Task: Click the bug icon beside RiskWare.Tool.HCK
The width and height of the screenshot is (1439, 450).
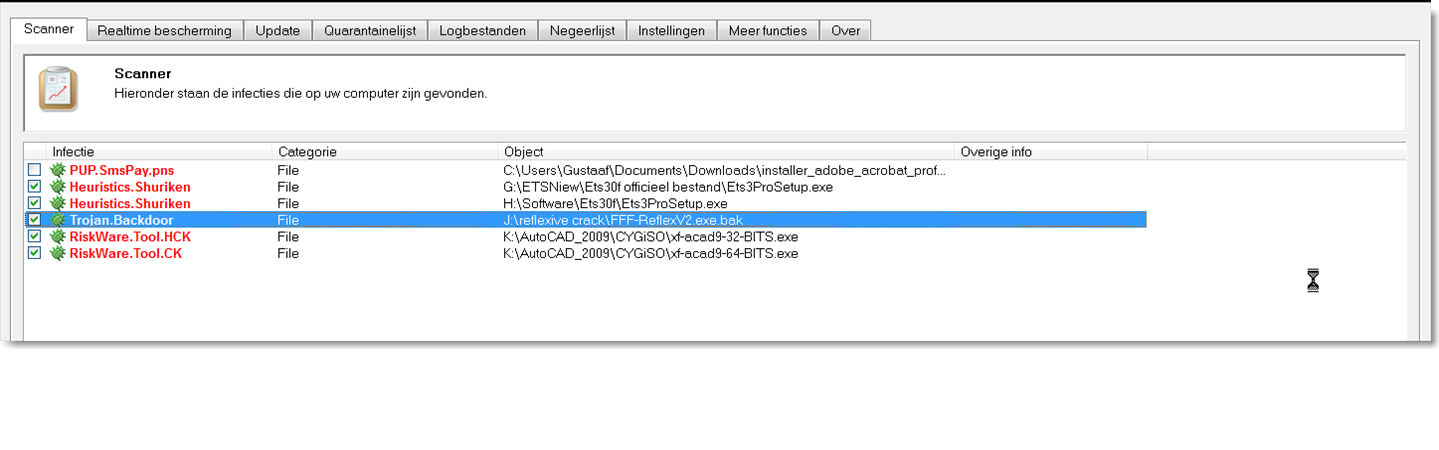Action: (x=57, y=237)
